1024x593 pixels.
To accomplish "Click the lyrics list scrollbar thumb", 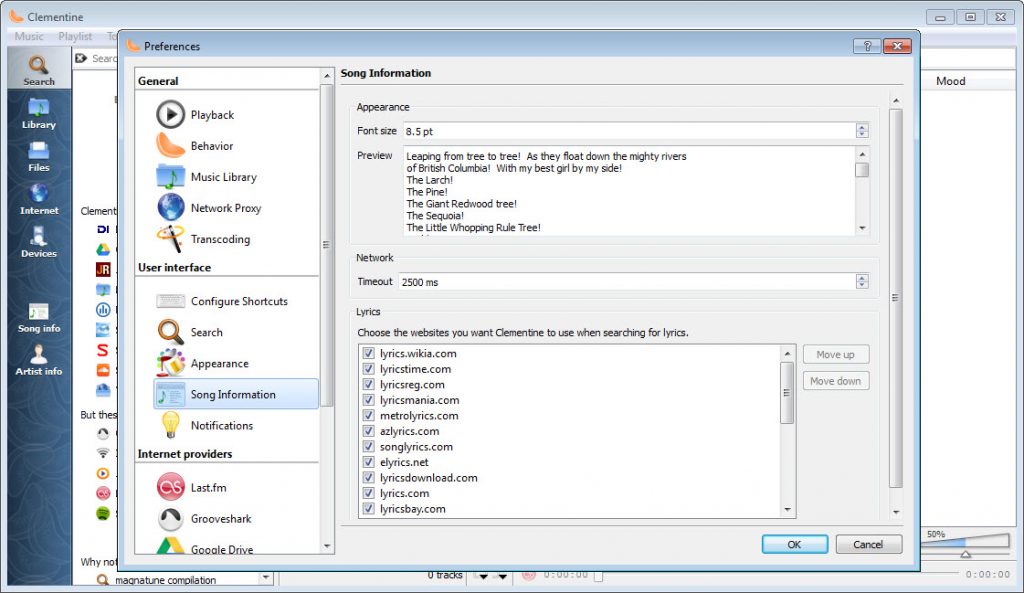I will (x=787, y=393).
